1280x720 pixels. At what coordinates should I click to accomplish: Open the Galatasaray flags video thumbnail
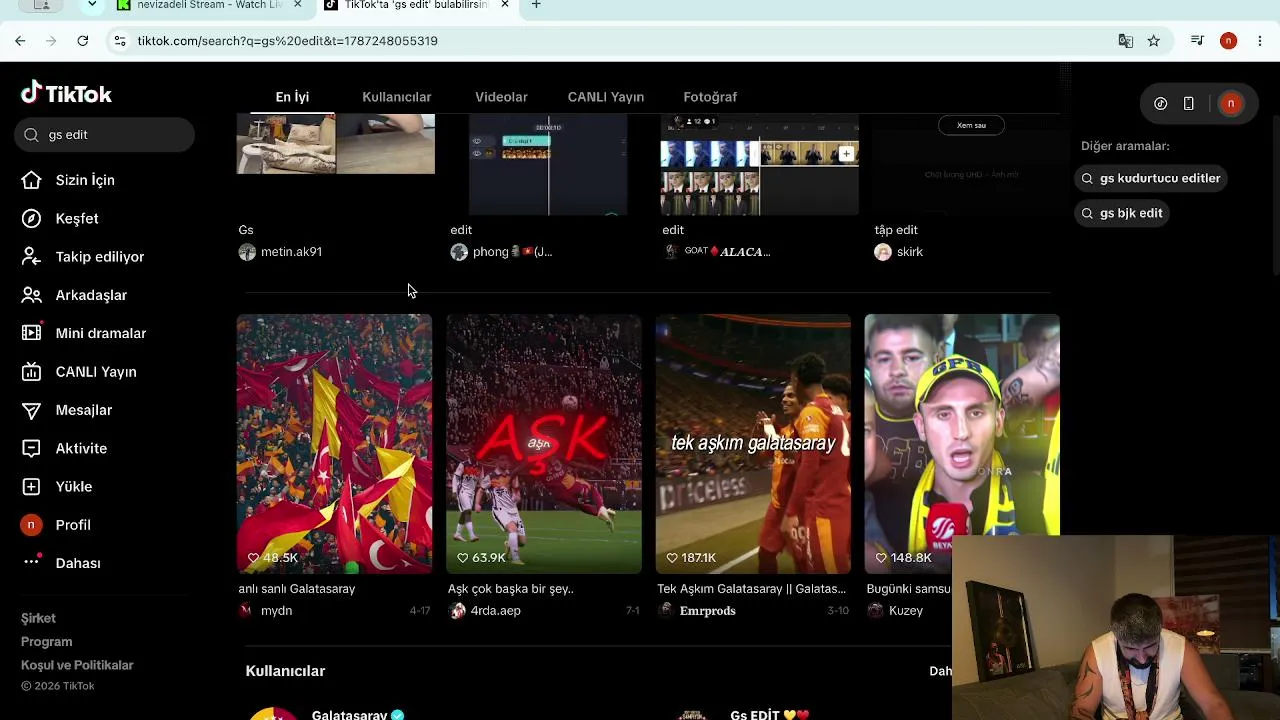[x=335, y=444]
